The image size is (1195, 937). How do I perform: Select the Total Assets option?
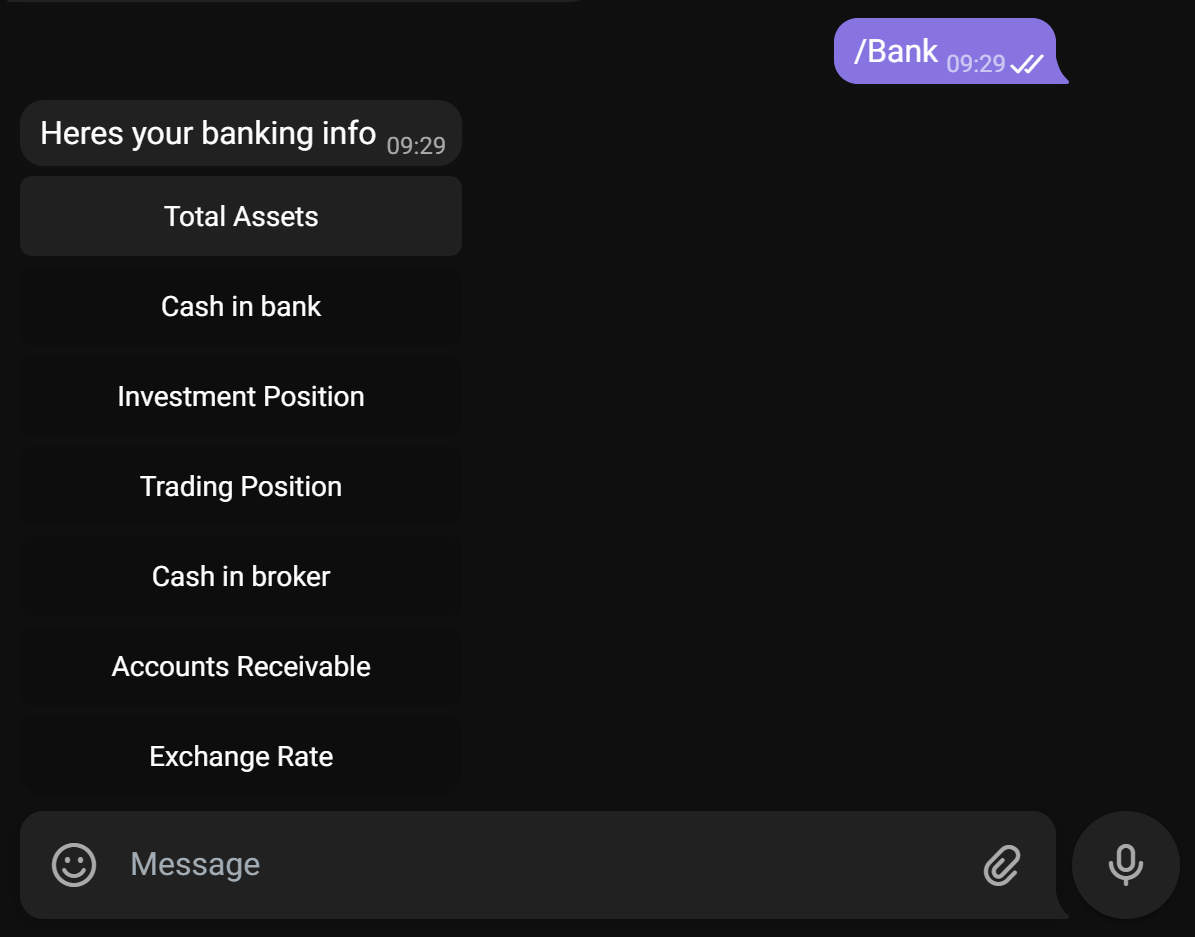240,216
